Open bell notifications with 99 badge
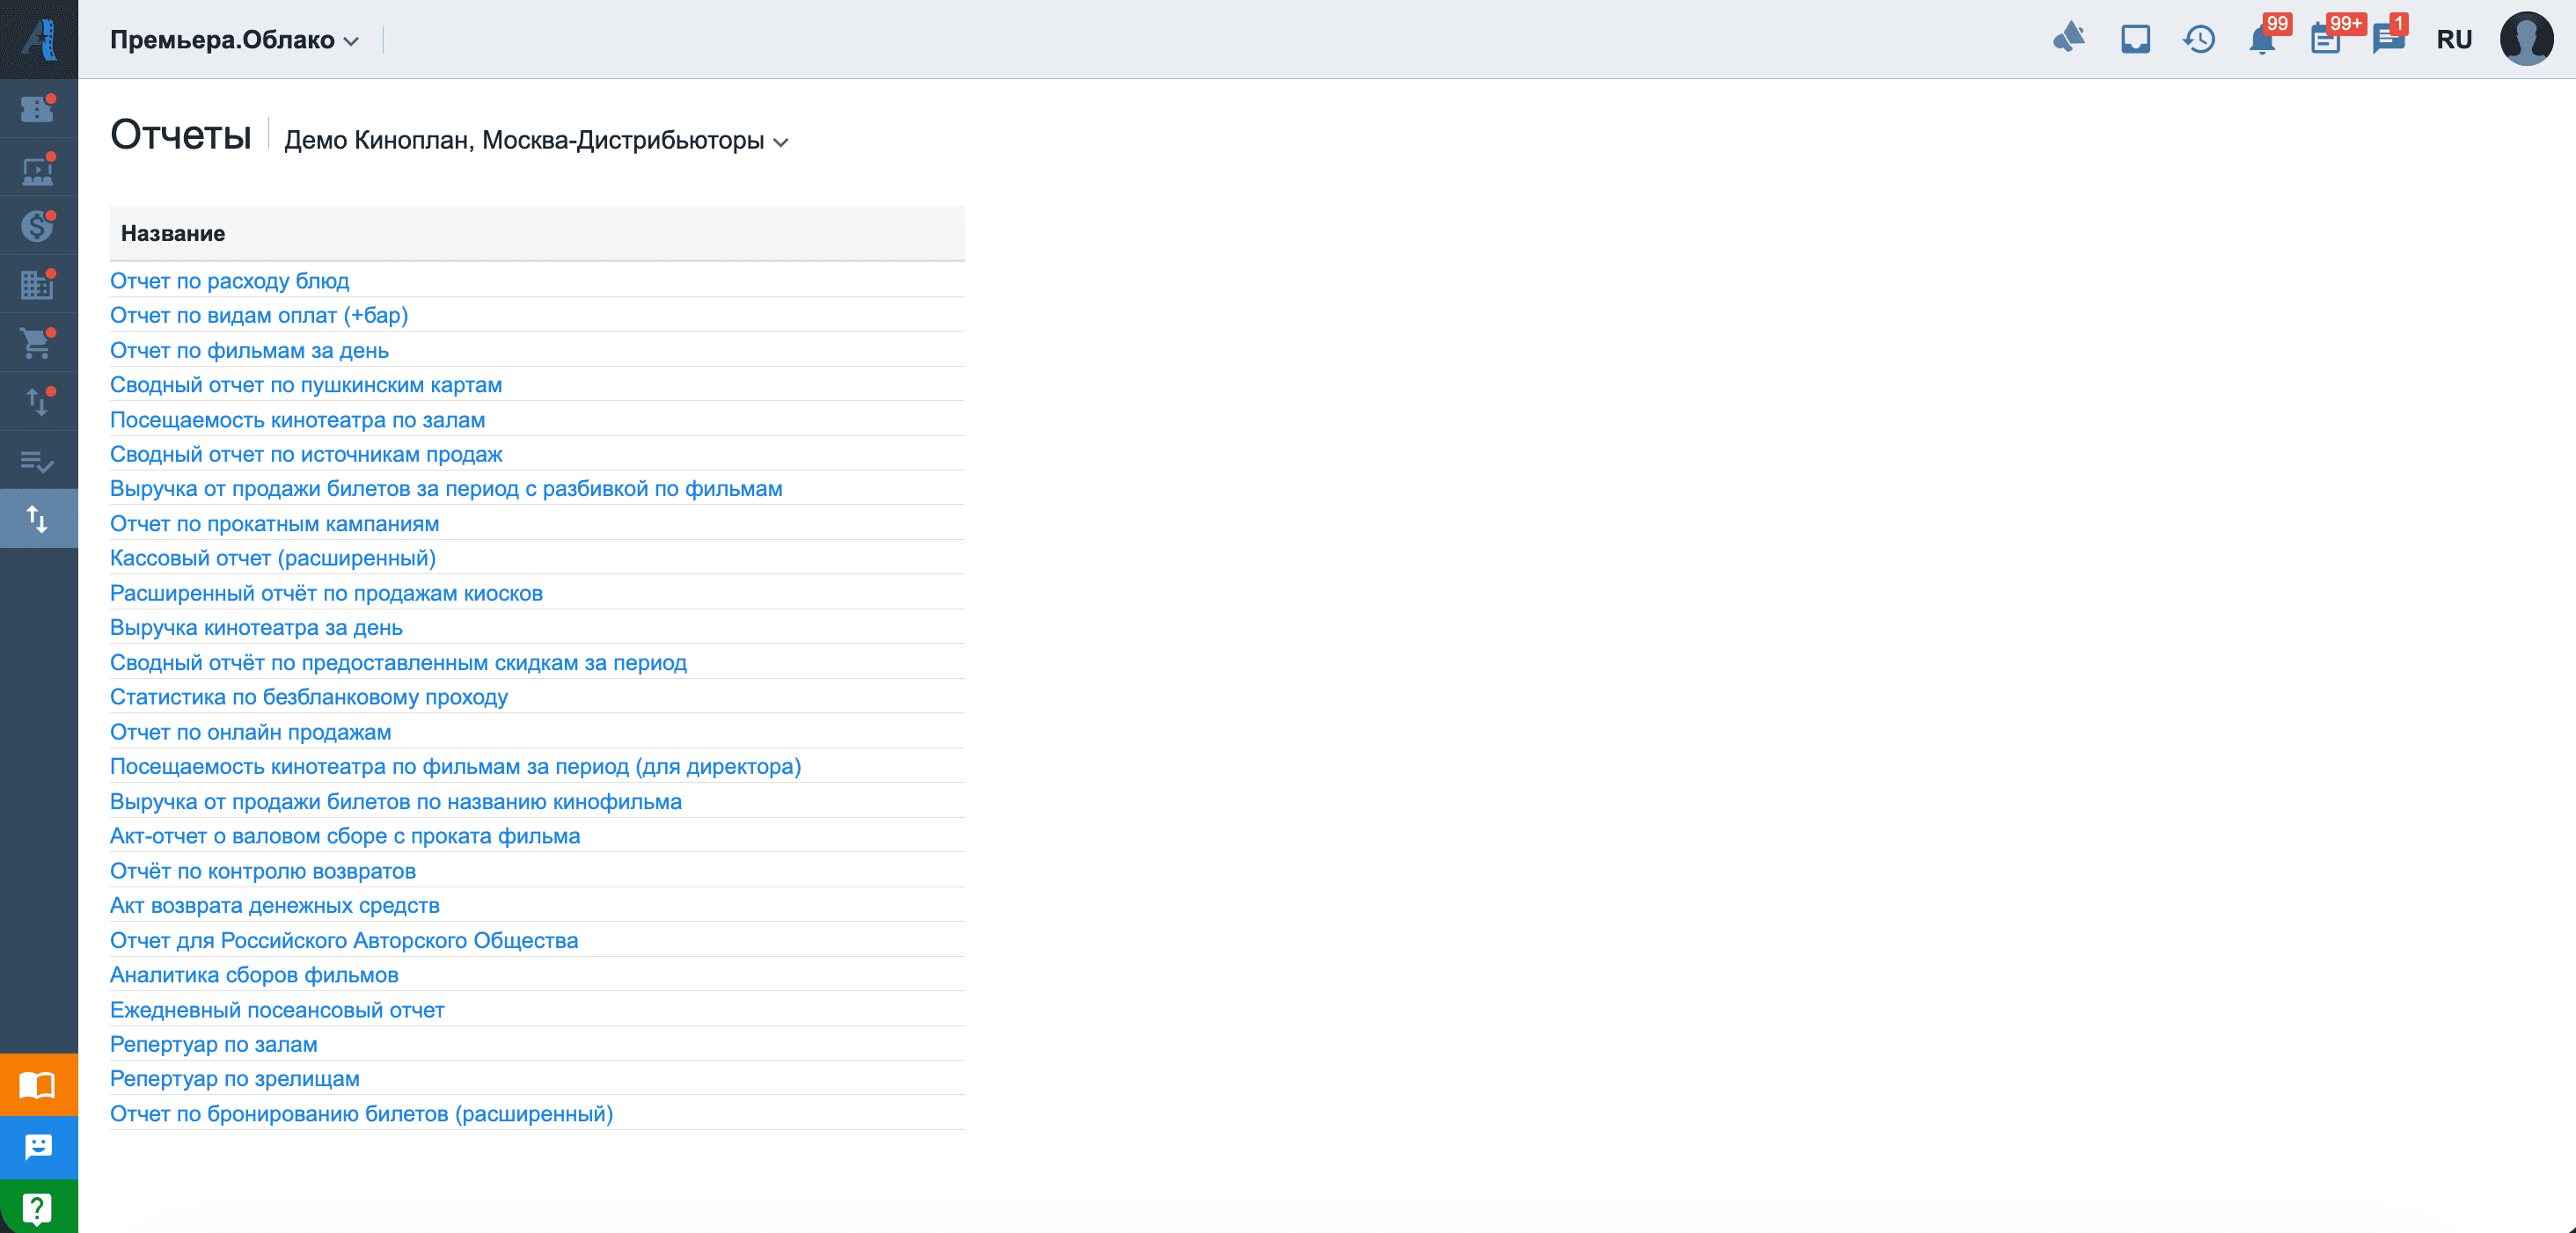Viewport: 2576px width, 1233px height. click(2262, 40)
